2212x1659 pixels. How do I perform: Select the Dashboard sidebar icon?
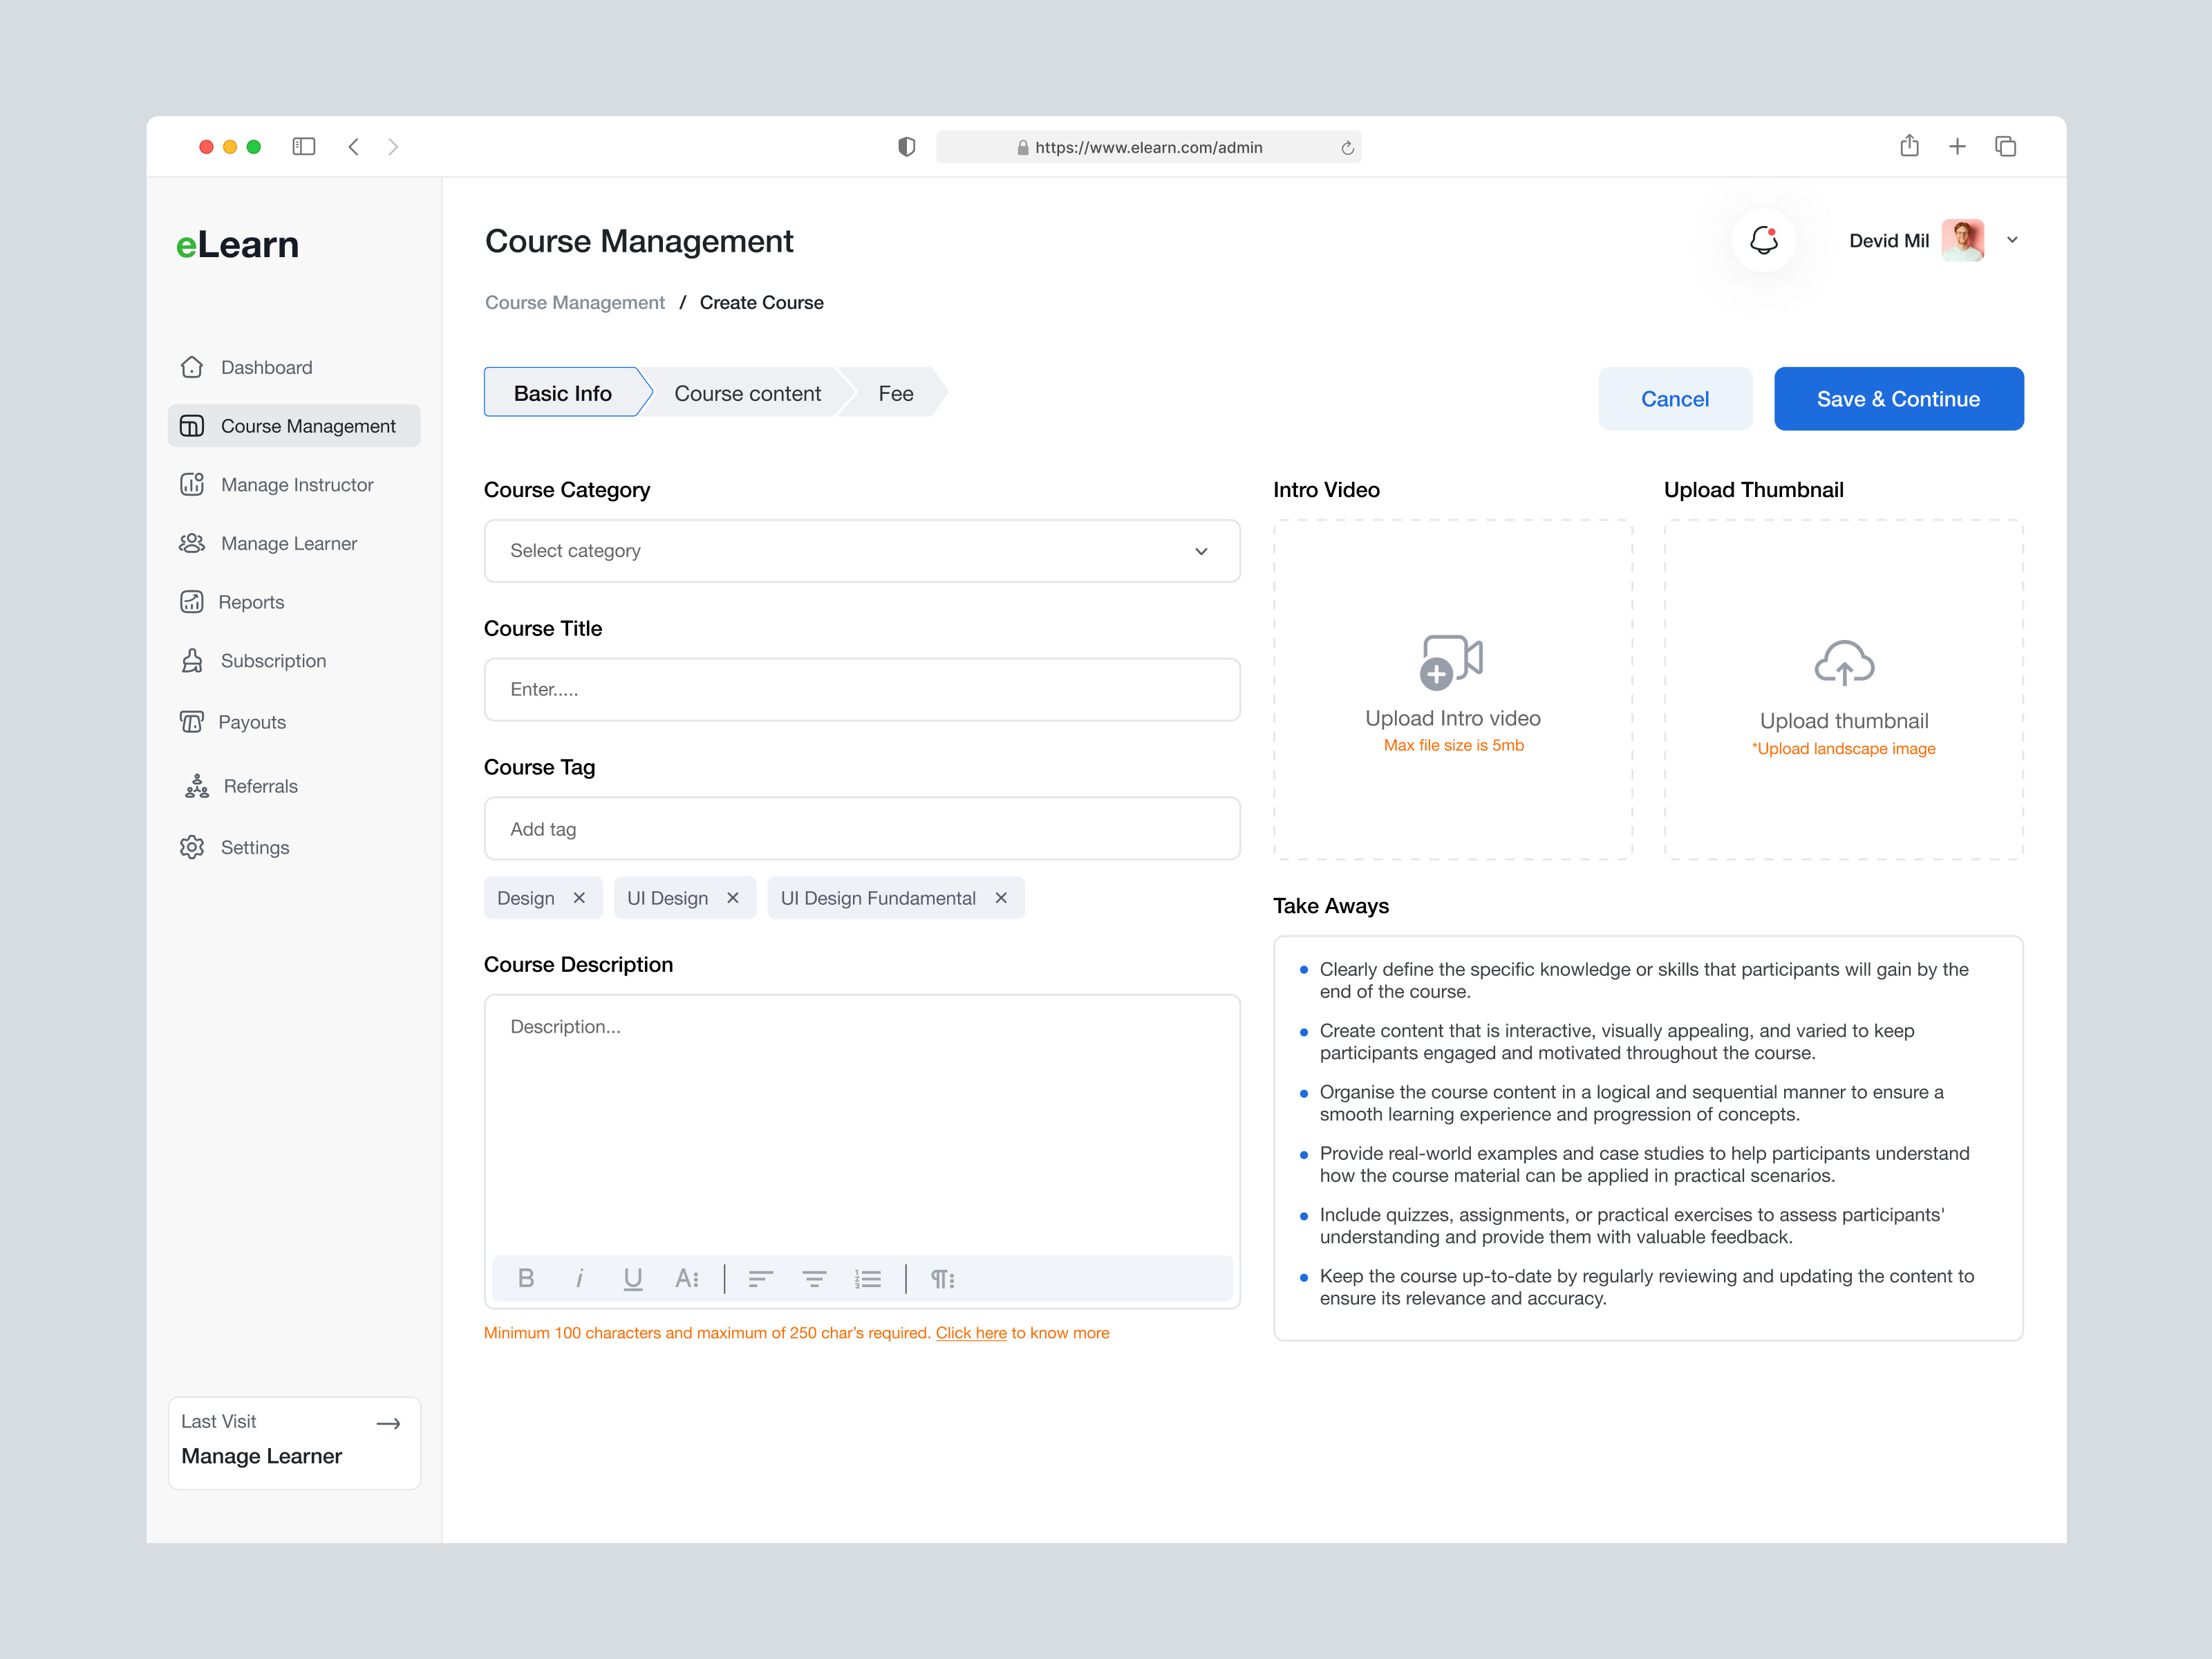click(x=192, y=367)
